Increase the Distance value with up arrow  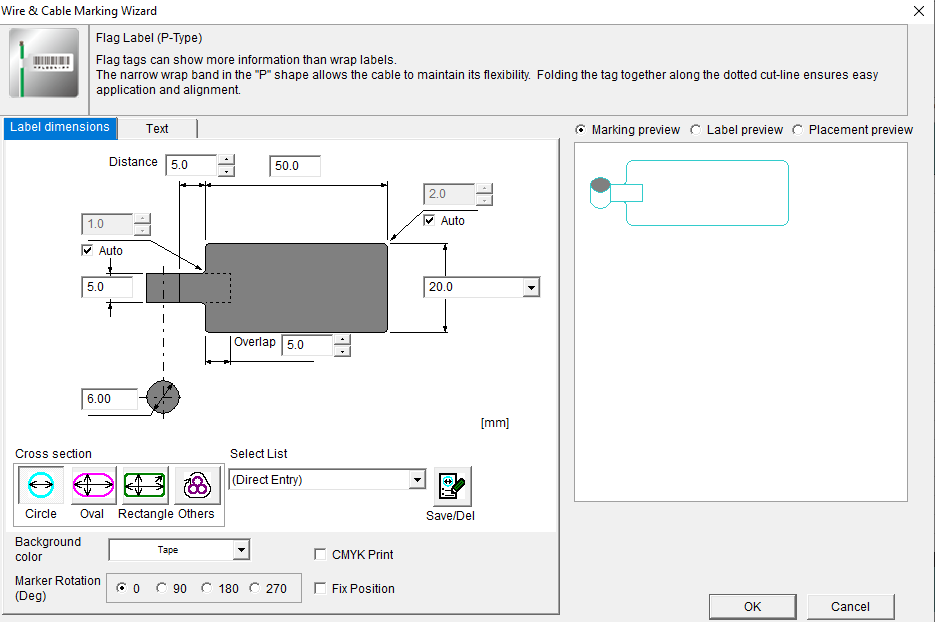227,159
